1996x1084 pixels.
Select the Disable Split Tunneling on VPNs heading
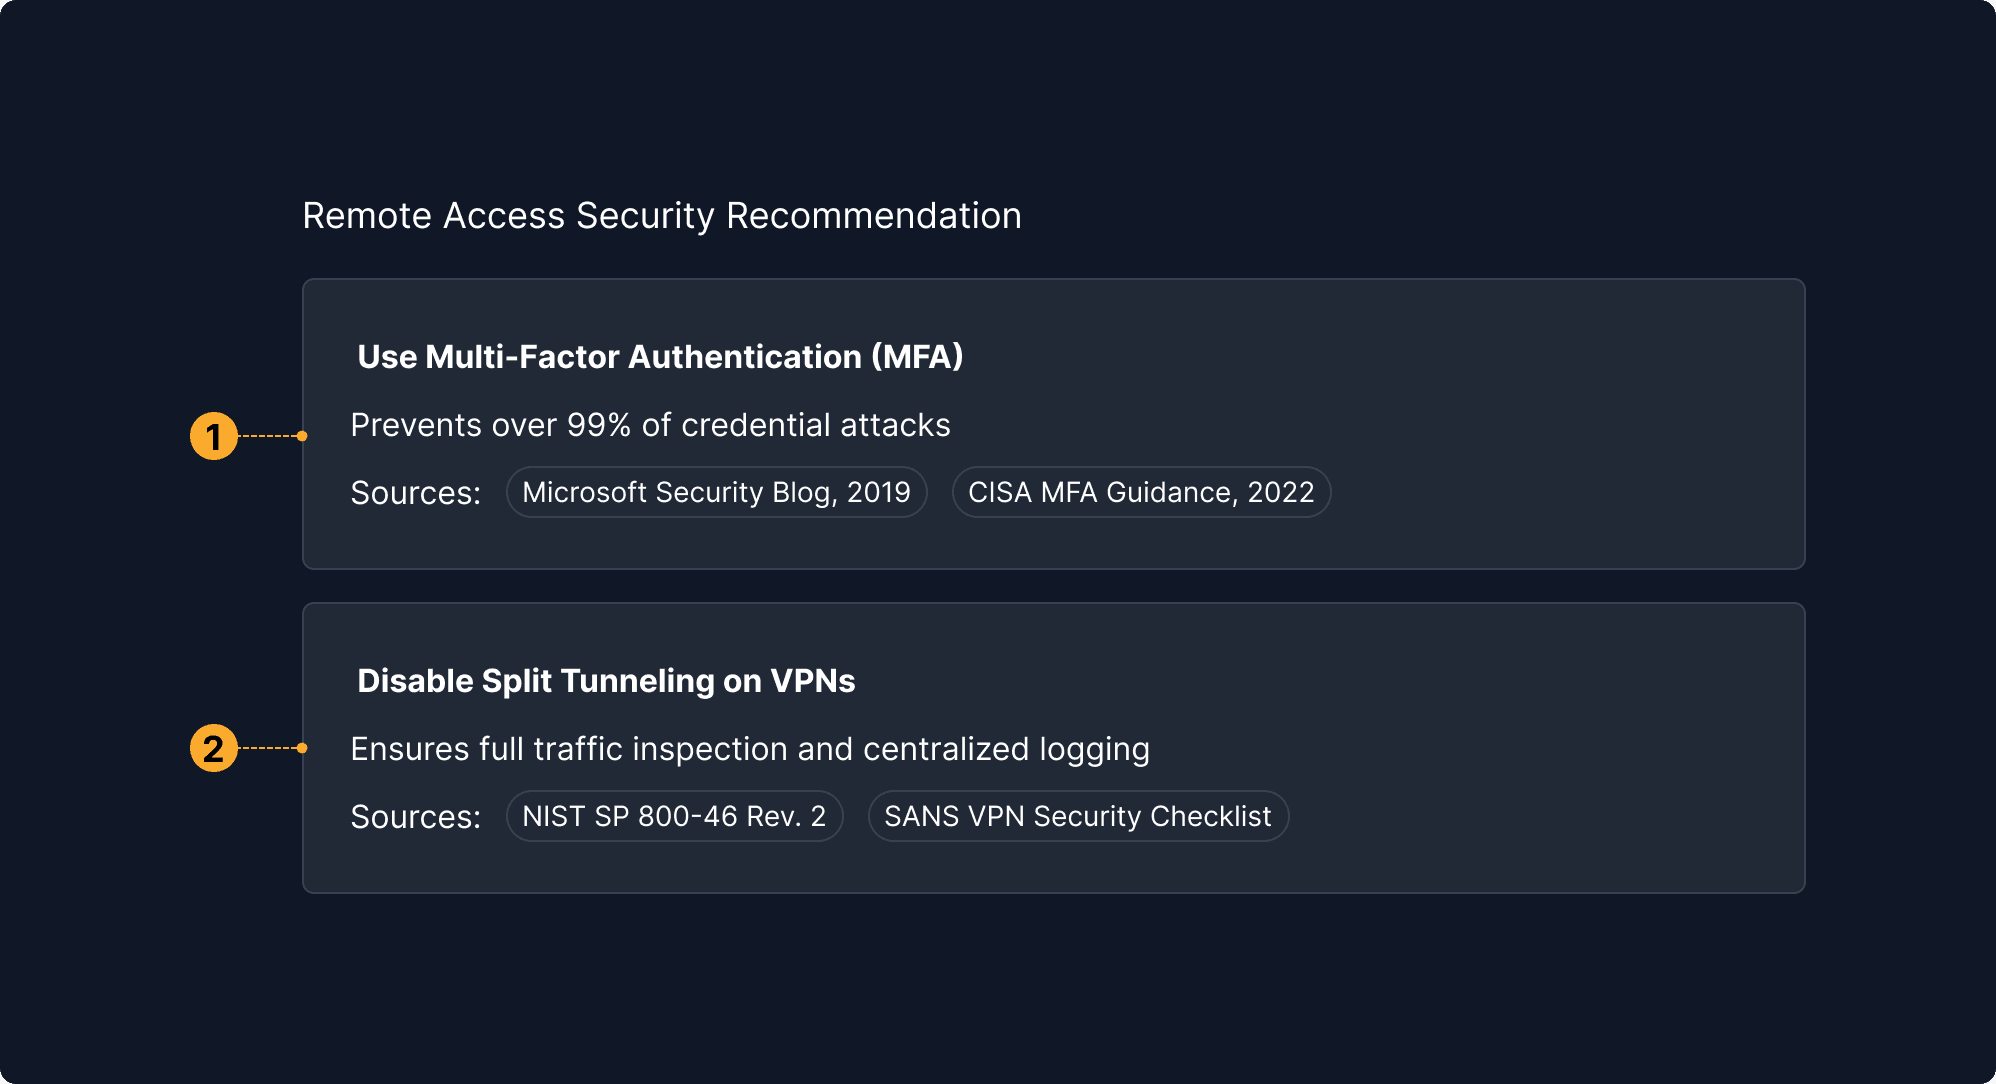[606, 681]
